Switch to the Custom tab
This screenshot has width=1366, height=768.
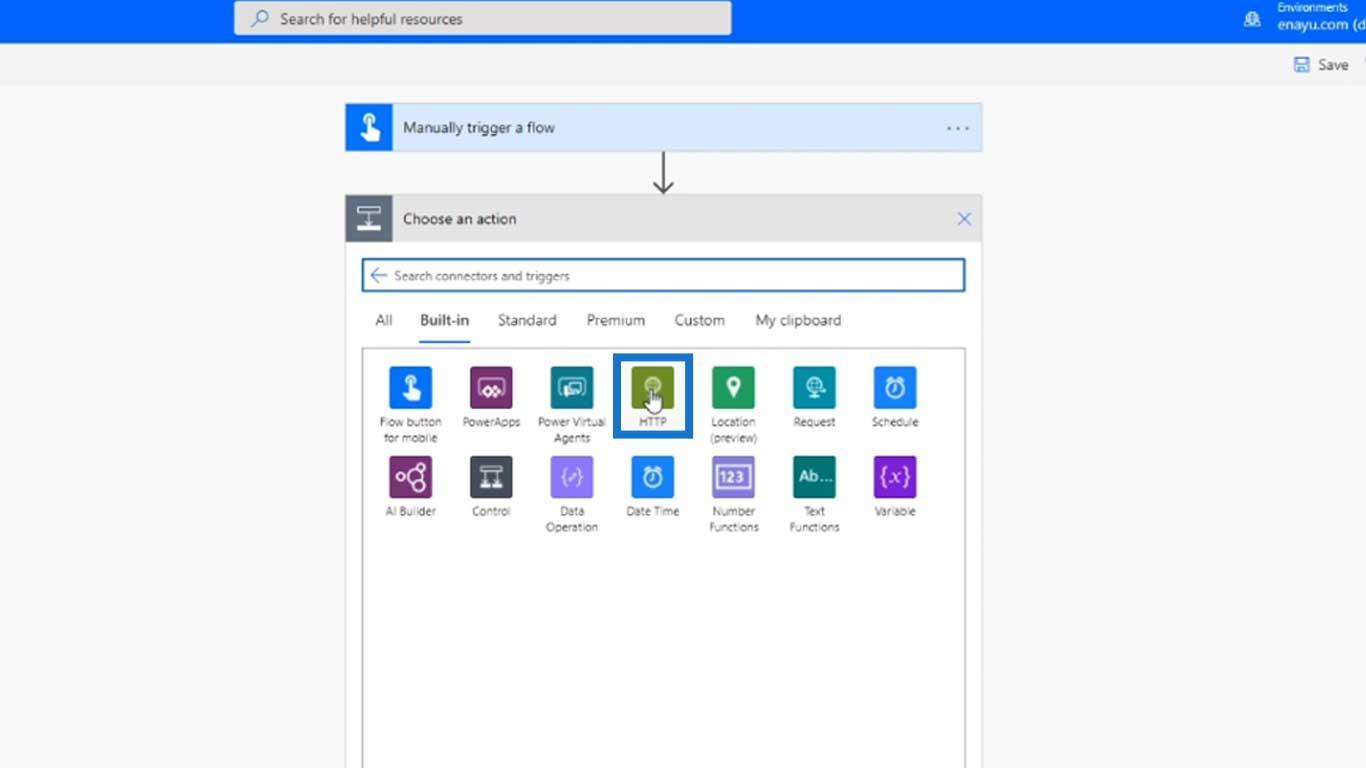coord(699,320)
